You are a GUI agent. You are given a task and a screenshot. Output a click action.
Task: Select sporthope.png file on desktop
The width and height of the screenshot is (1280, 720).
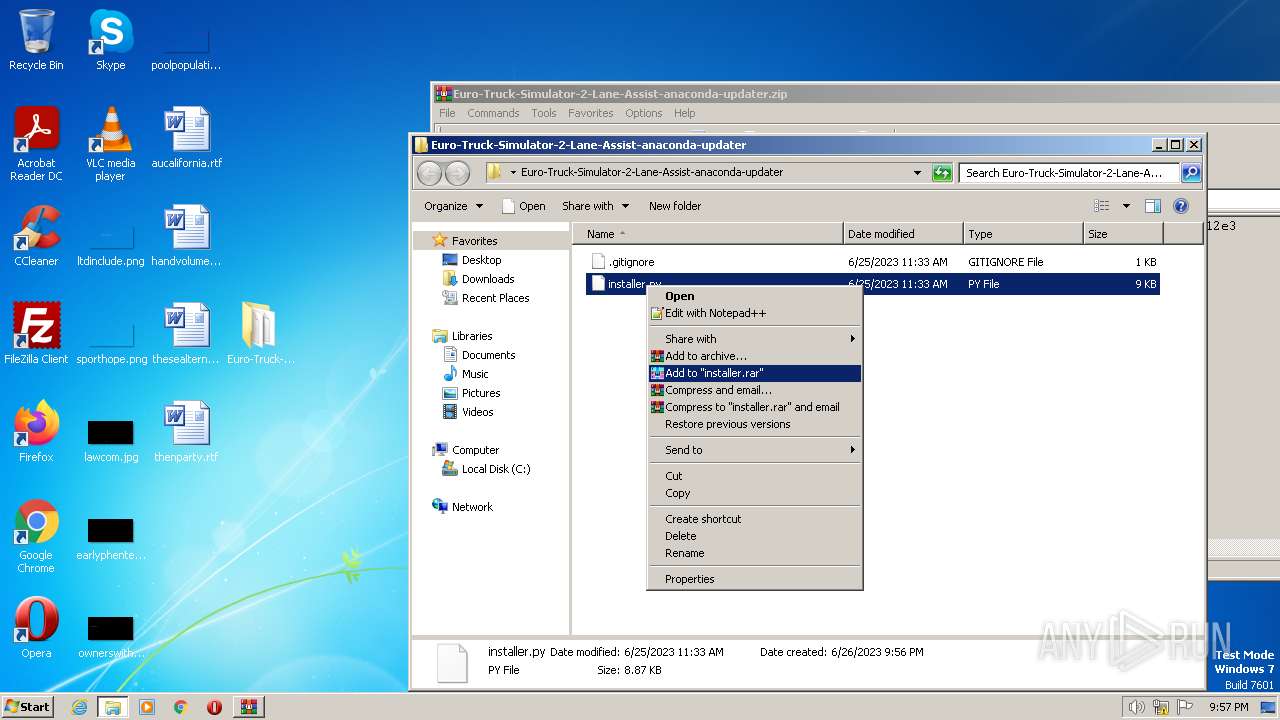pyautogui.click(x=111, y=340)
